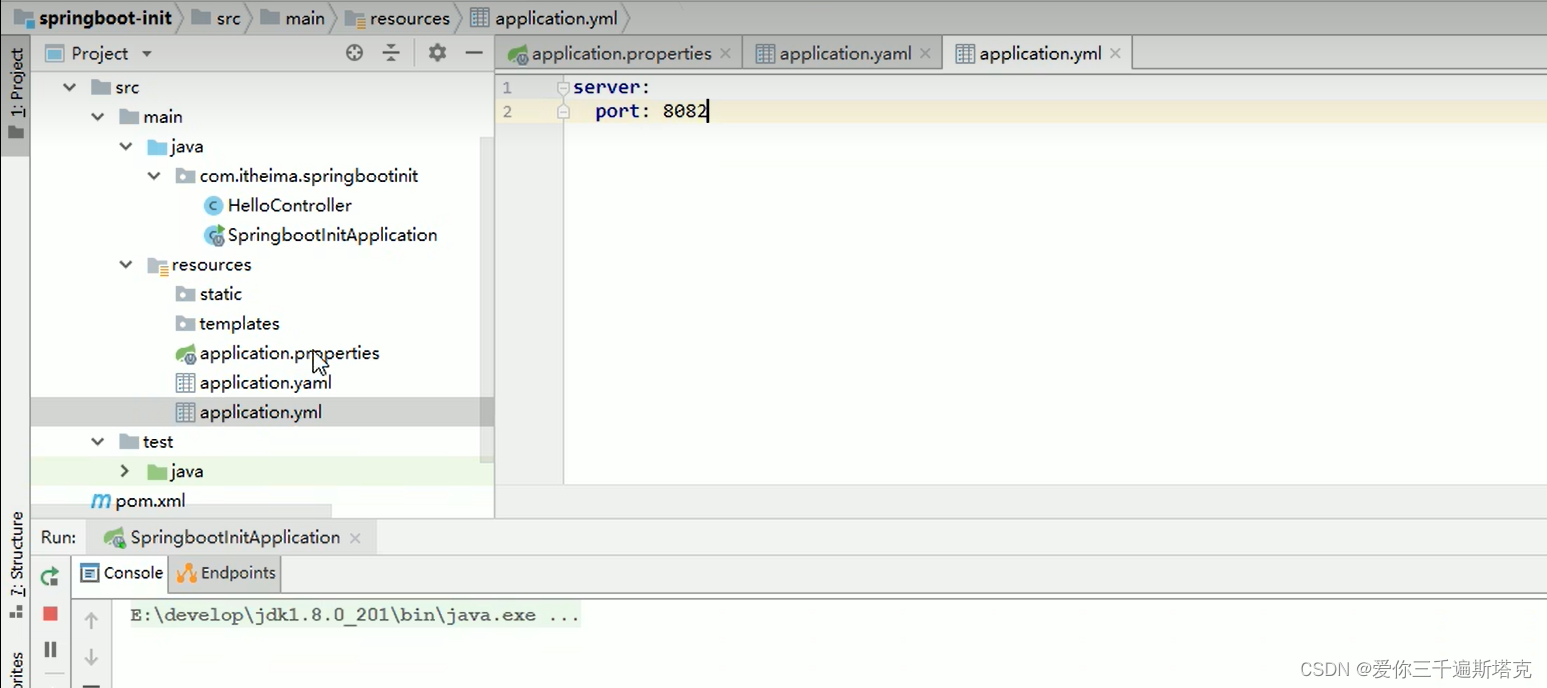Screen dimensions: 1547x688
Task: Click the red Stop button
Action: click(50, 613)
